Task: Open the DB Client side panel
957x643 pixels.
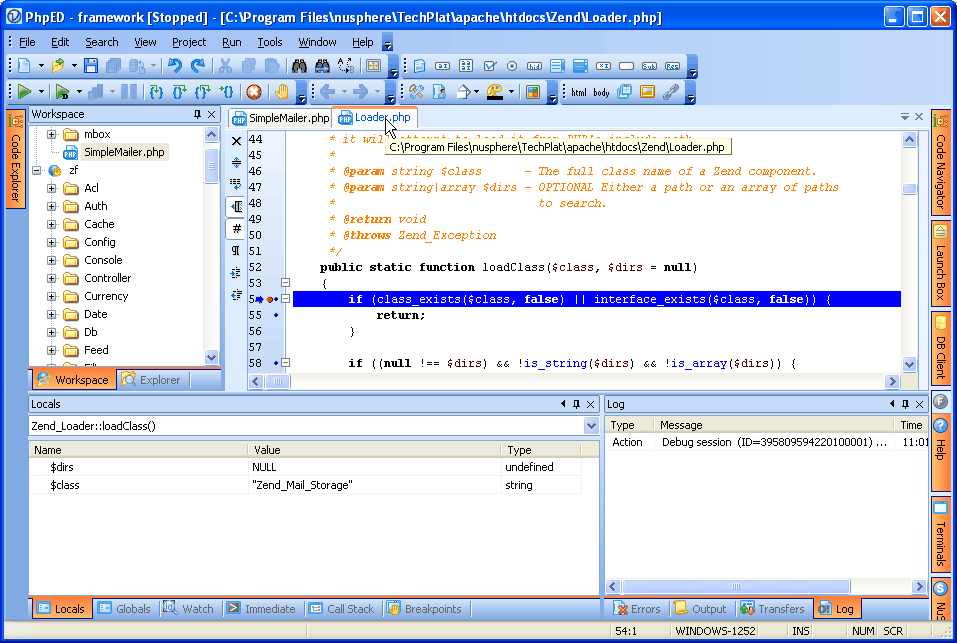Action: 941,348
